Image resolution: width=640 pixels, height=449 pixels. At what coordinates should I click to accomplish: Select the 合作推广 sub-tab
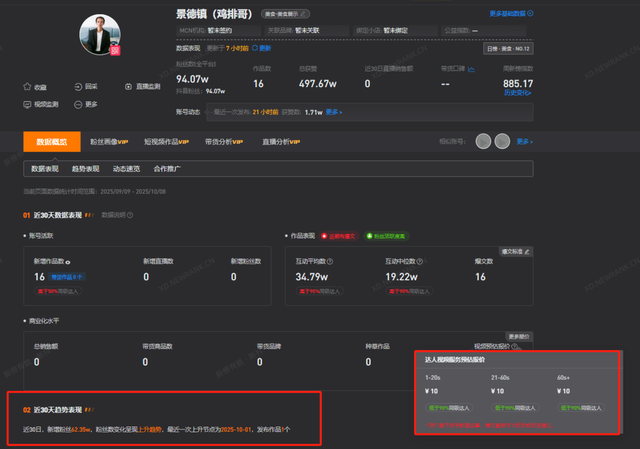tap(167, 169)
